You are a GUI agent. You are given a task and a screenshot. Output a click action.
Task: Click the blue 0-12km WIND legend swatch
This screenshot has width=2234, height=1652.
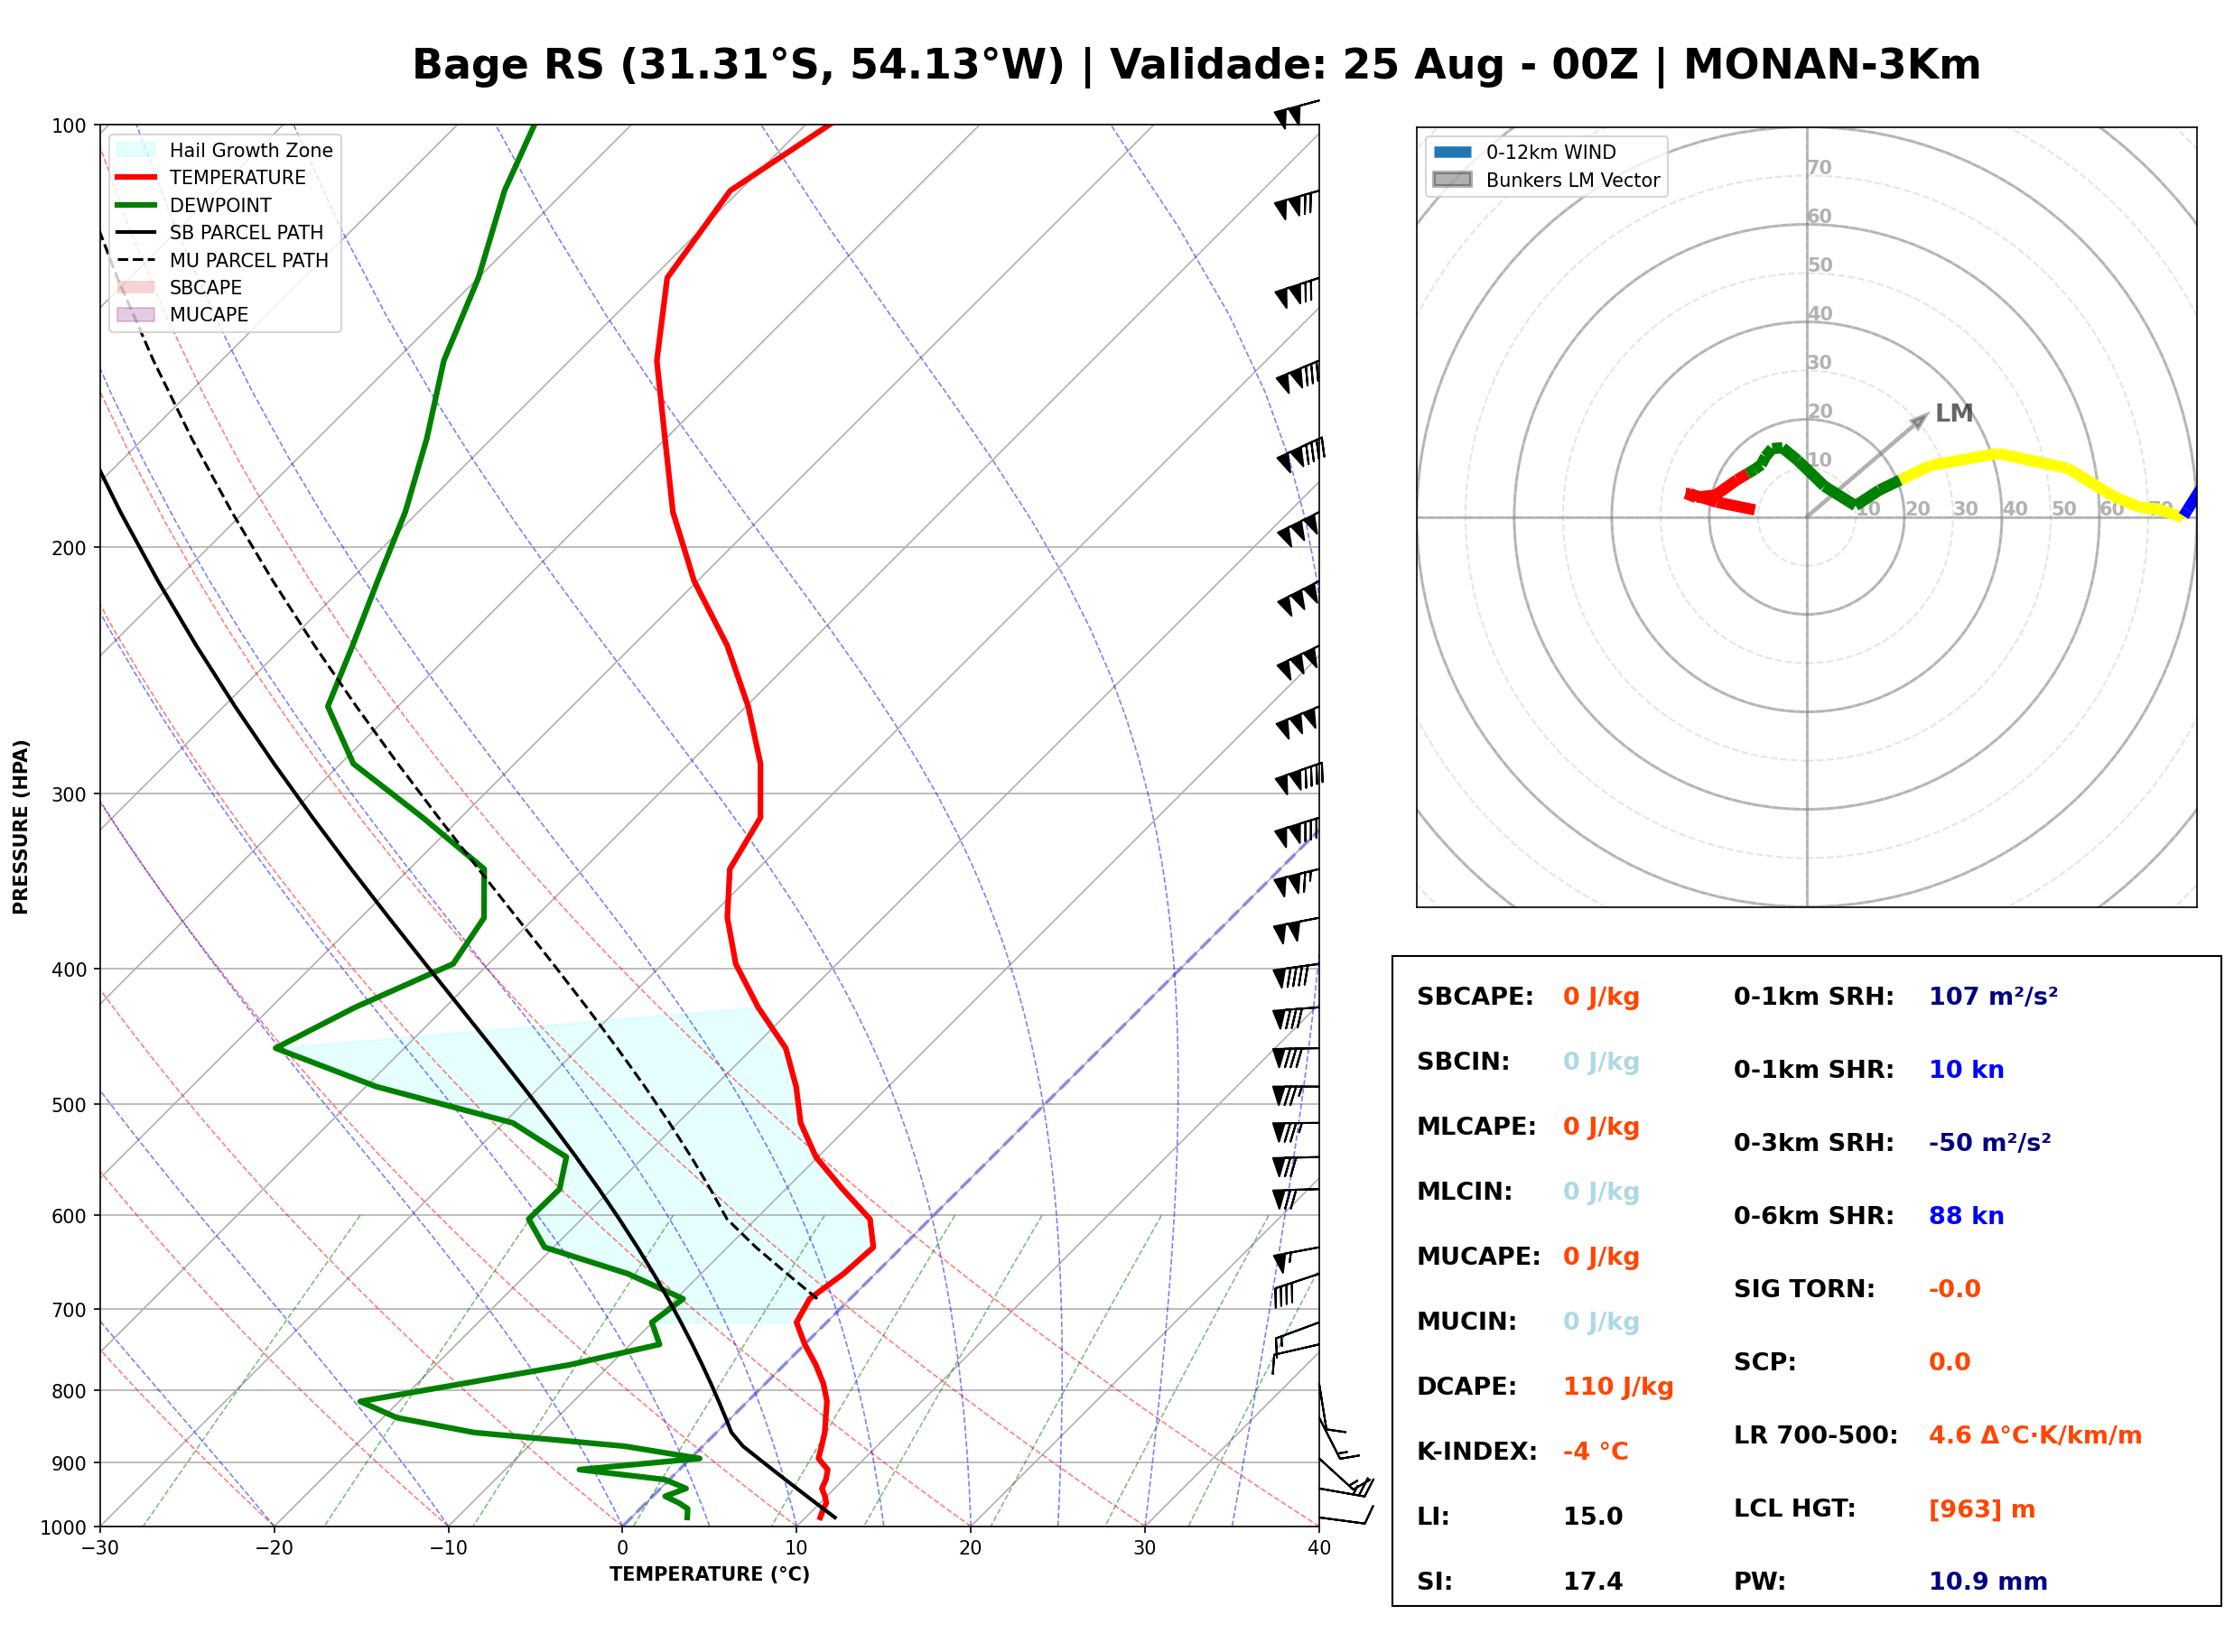pyautogui.click(x=1453, y=152)
